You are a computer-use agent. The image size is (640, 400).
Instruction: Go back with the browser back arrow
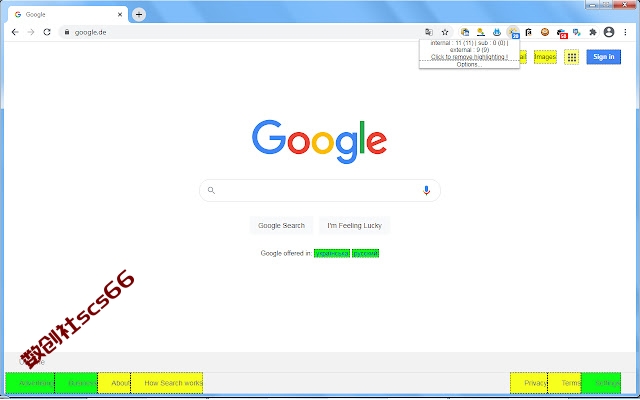click(15, 32)
